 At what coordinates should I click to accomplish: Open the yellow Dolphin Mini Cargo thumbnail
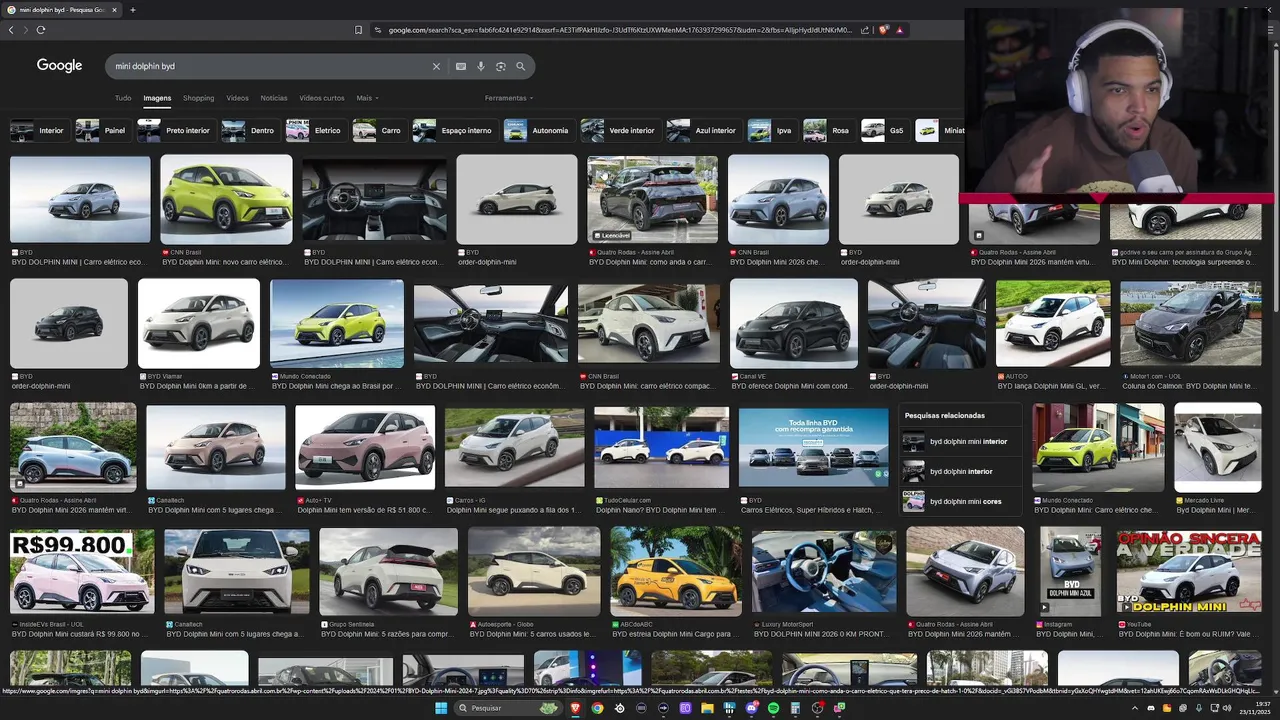[x=676, y=571]
